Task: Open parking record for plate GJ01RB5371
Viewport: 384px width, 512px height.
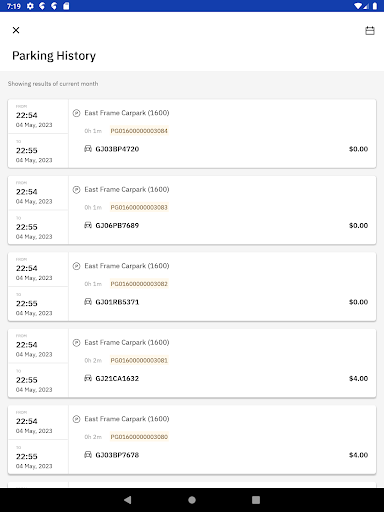Action: click(x=192, y=287)
